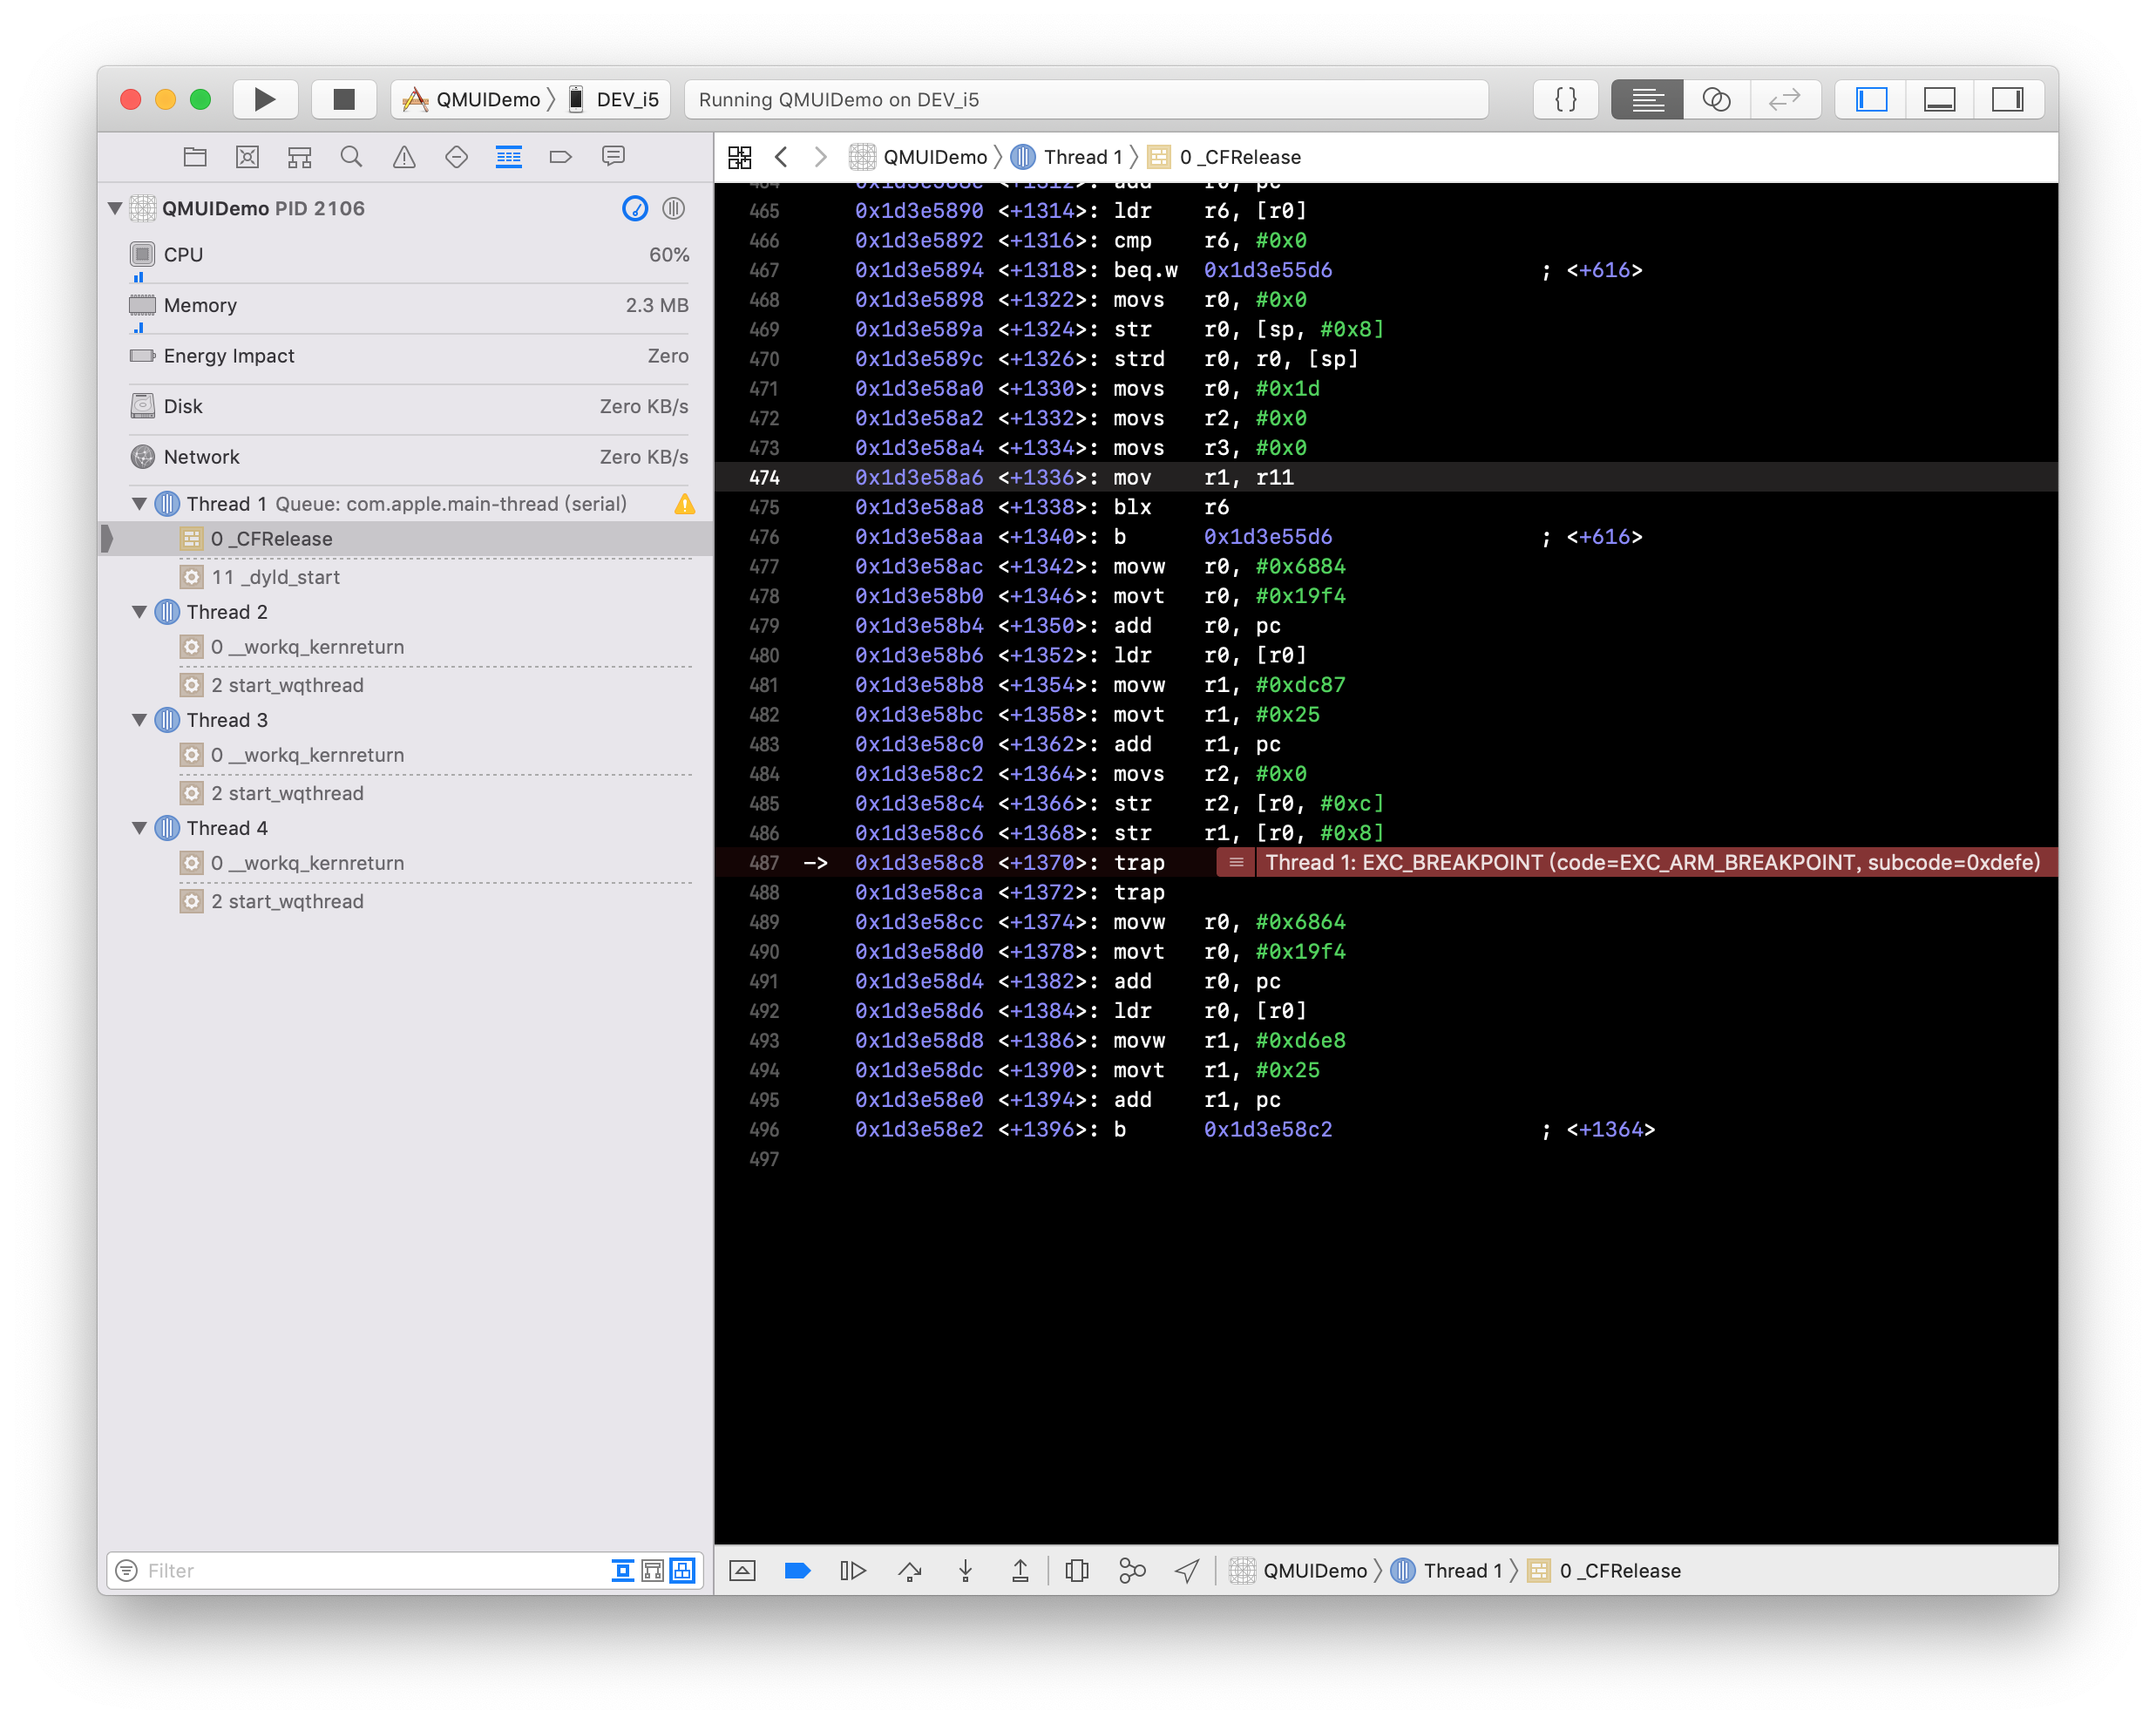
Task: Select the 0 _CFRelease stack frame
Action: click(x=406, y=539)
